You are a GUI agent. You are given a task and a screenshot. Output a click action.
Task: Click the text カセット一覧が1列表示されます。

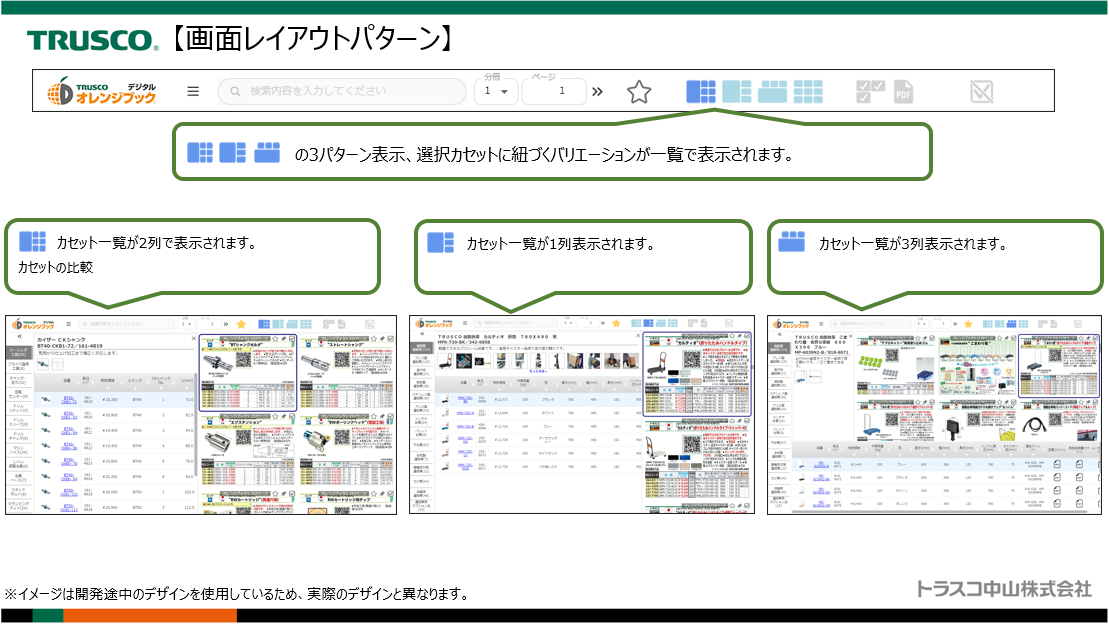[561, 244]
